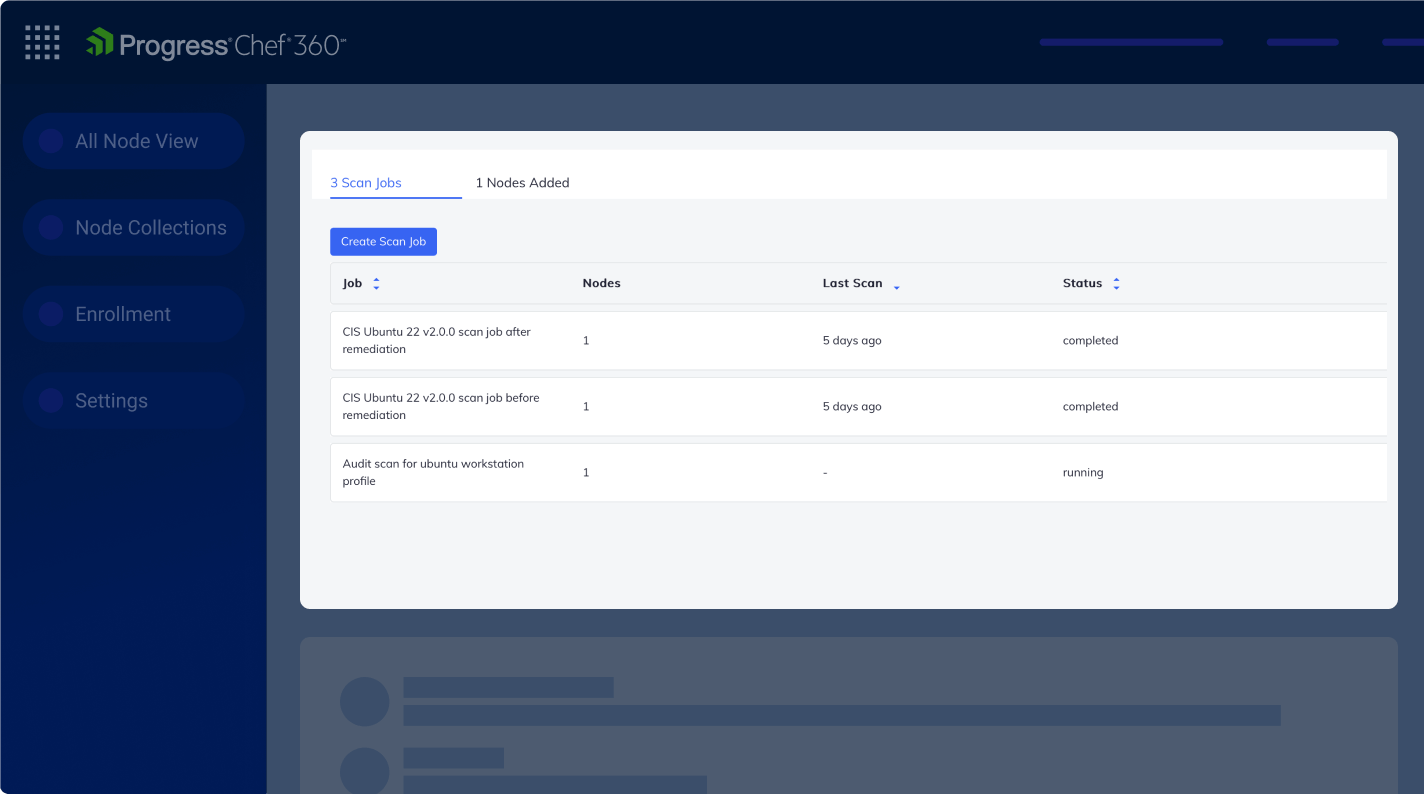
Task: Click the Progress Chef 360 logo
Action: click(x=216, y=44)
